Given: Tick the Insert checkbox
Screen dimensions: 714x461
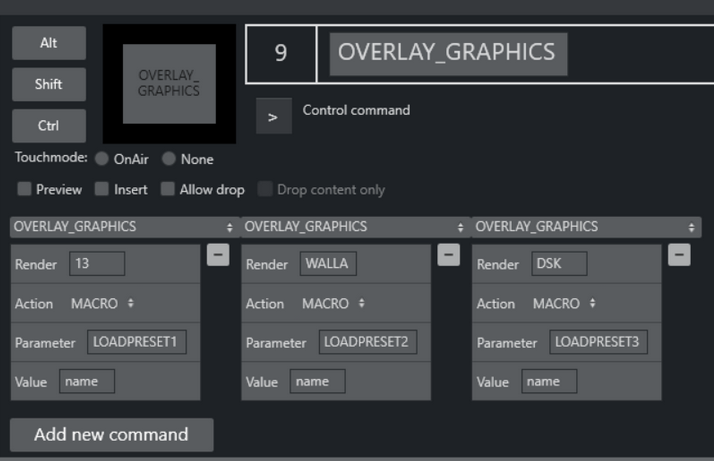Looking at the screenshot, I should (x=102, y=189).
